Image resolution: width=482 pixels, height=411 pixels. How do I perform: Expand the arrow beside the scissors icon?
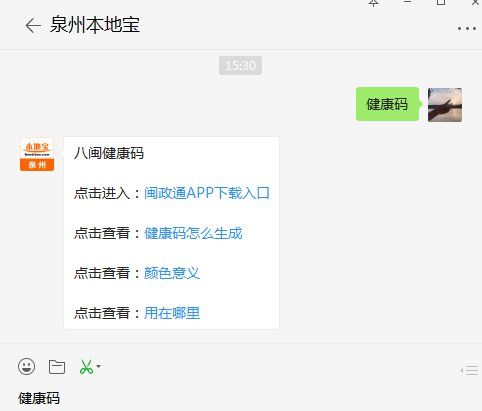point(98,366)
